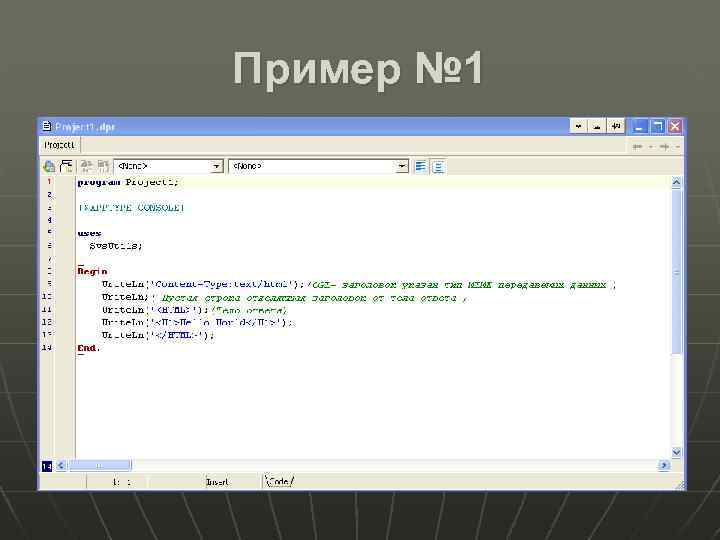Screen dimensions: 720x540
Task: Maximize the Project1.dpr editor window
Action: pyautogui.click(x=657, y=126)
